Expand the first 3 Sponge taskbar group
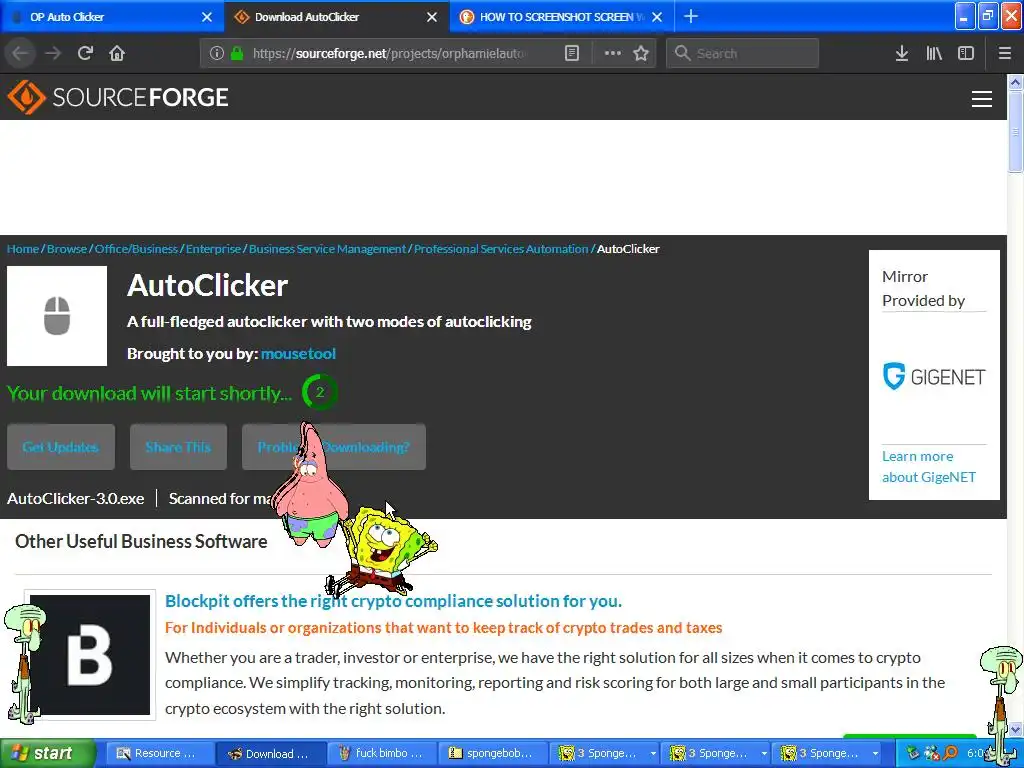Viewport: 1024px width, 768px height. click(652, 754)
